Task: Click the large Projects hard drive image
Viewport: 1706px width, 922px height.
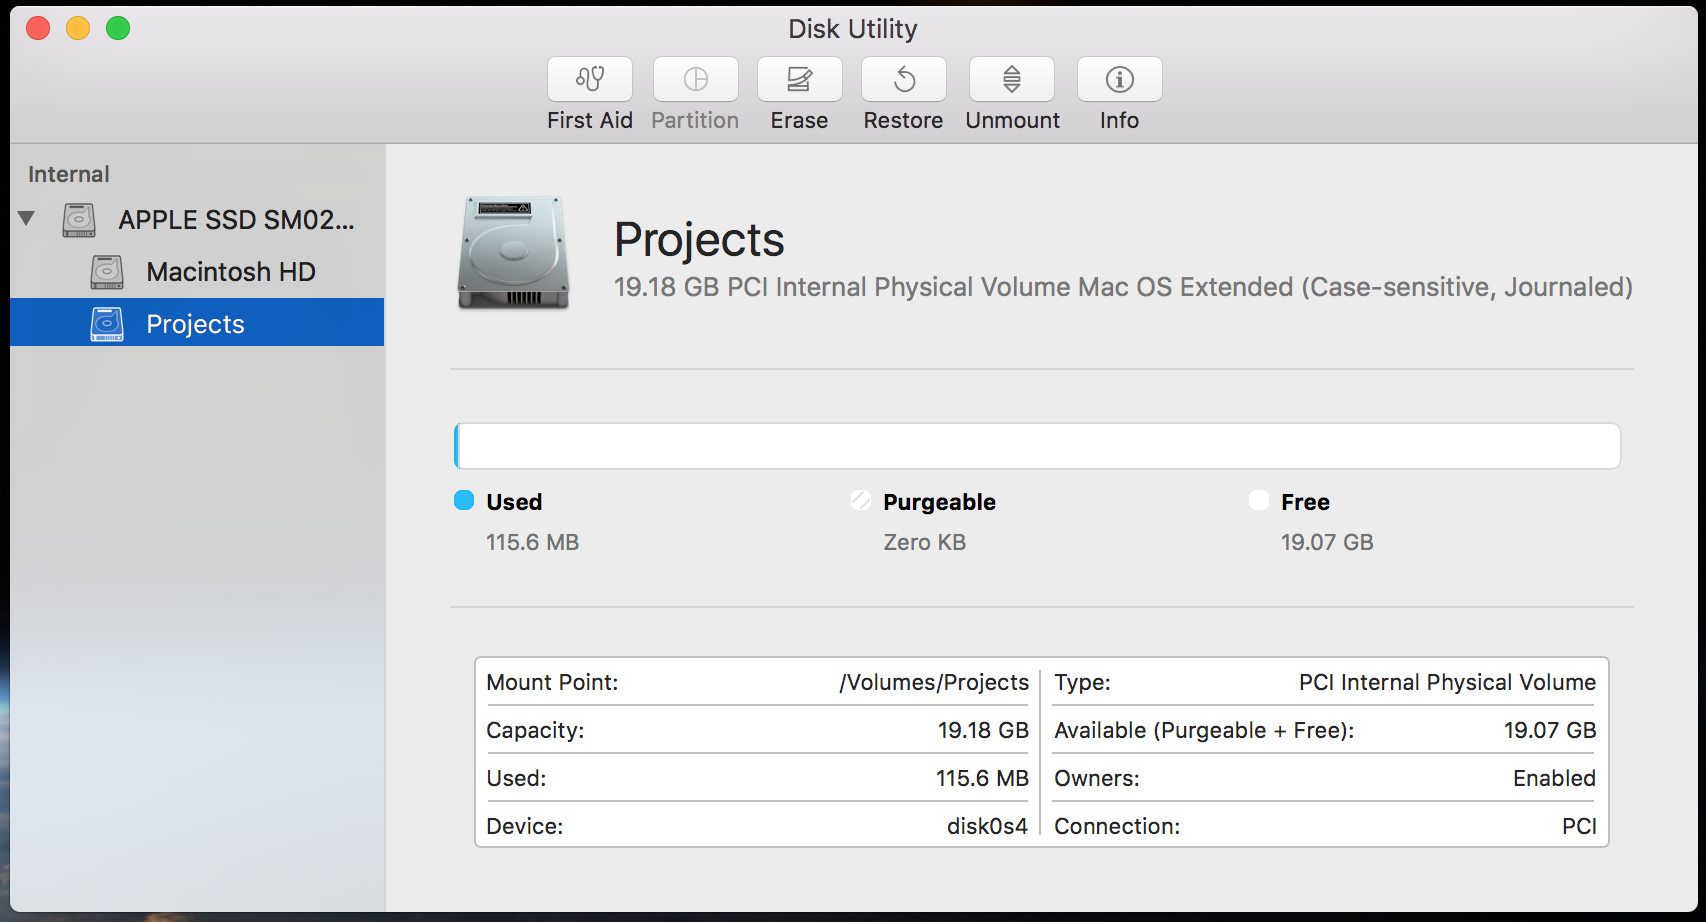Action: pyautogui.click(x=514, y=253)
